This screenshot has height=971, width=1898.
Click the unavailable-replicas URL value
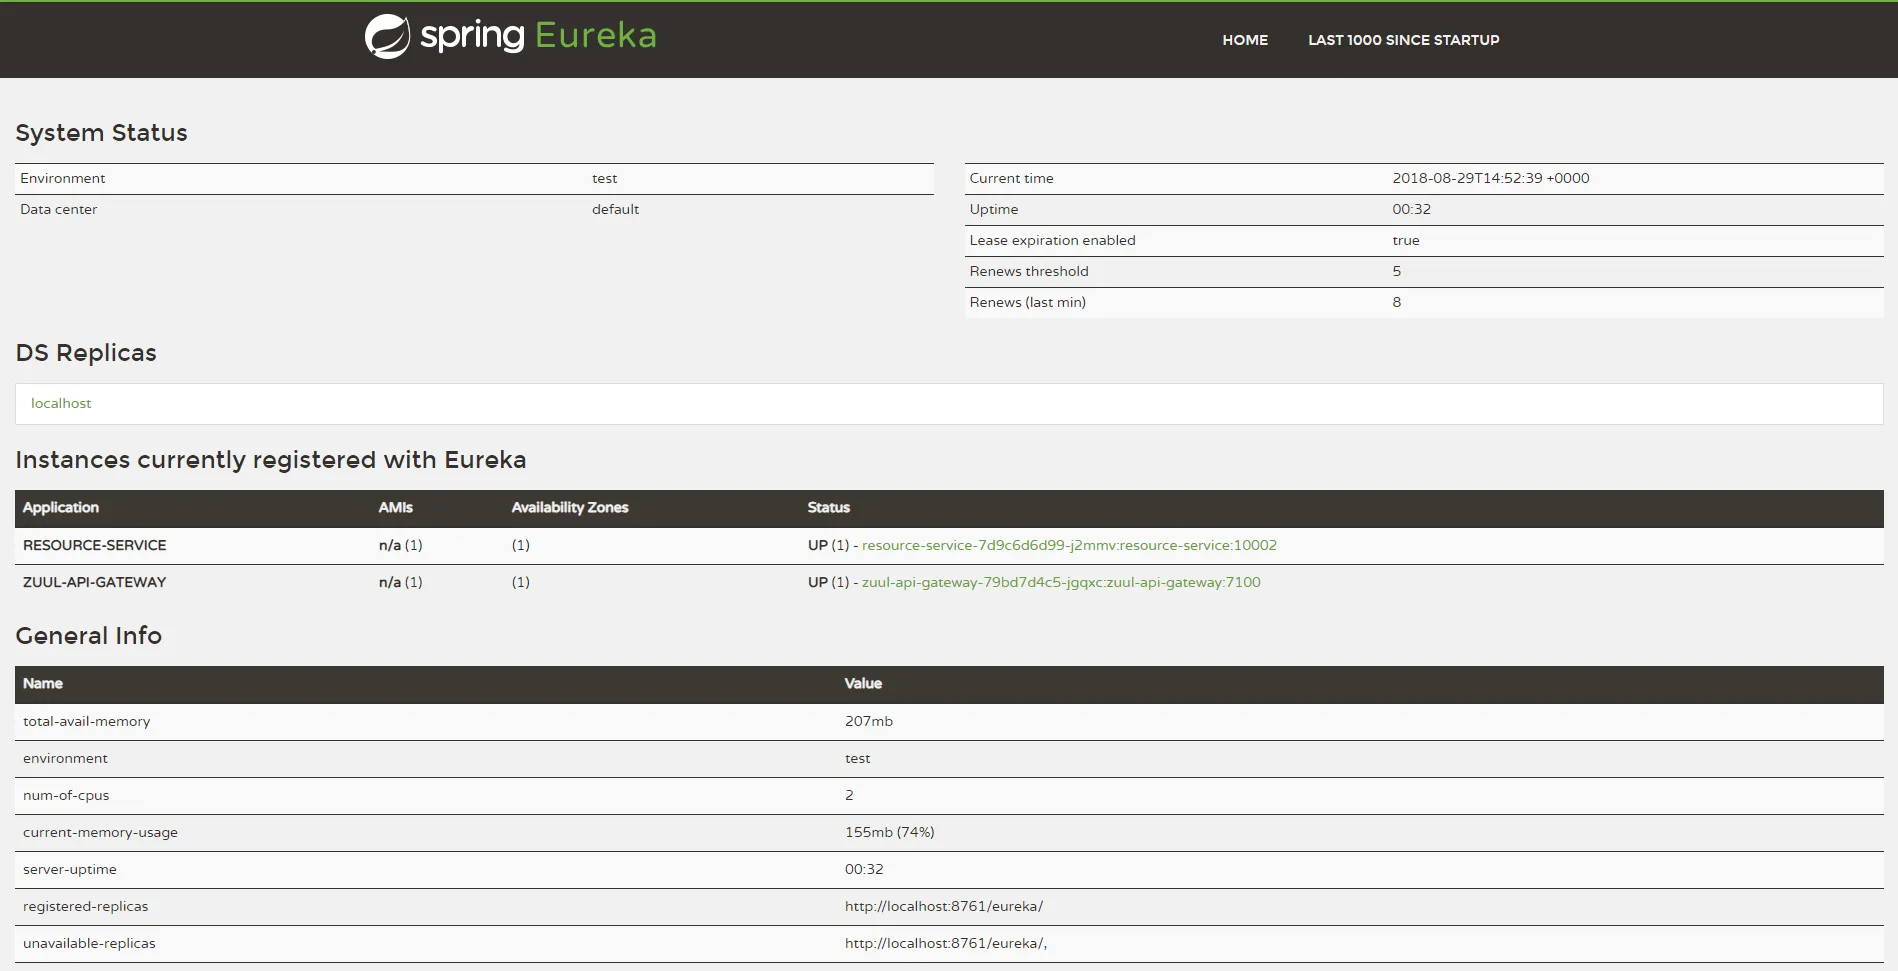[x=946, y=943]
